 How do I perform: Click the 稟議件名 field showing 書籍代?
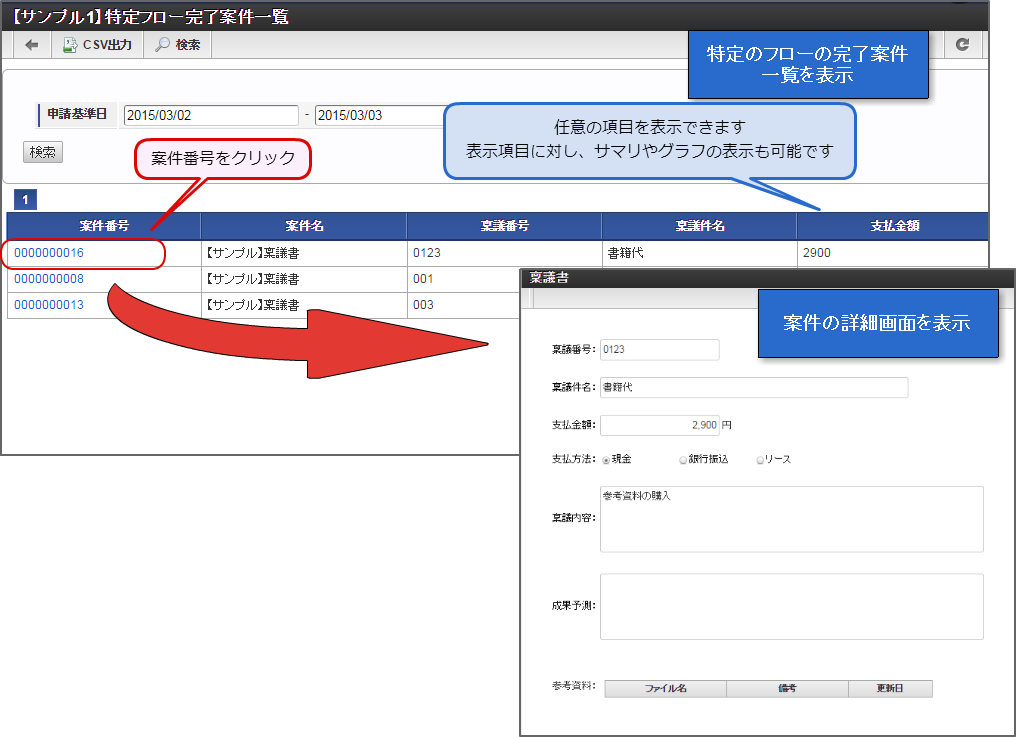pos(754,387)
